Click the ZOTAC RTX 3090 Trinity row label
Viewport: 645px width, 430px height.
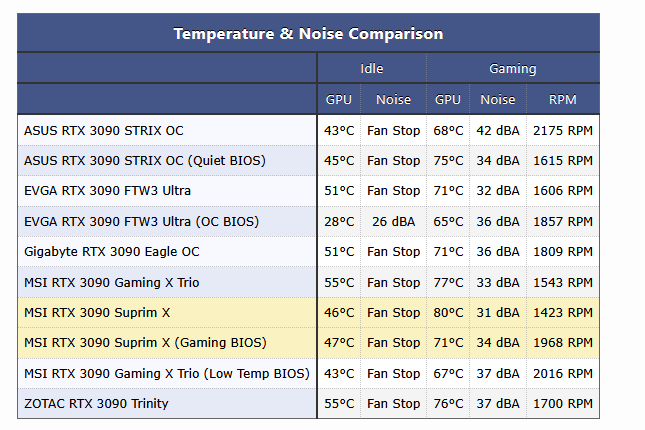pyautogui.click(x=95, y=404)
